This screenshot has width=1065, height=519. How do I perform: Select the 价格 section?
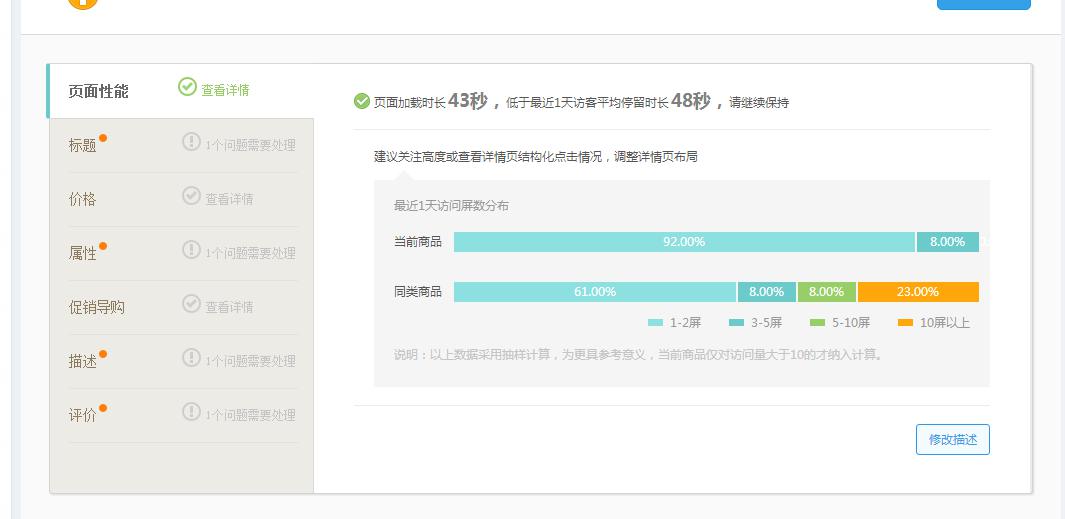83,199
